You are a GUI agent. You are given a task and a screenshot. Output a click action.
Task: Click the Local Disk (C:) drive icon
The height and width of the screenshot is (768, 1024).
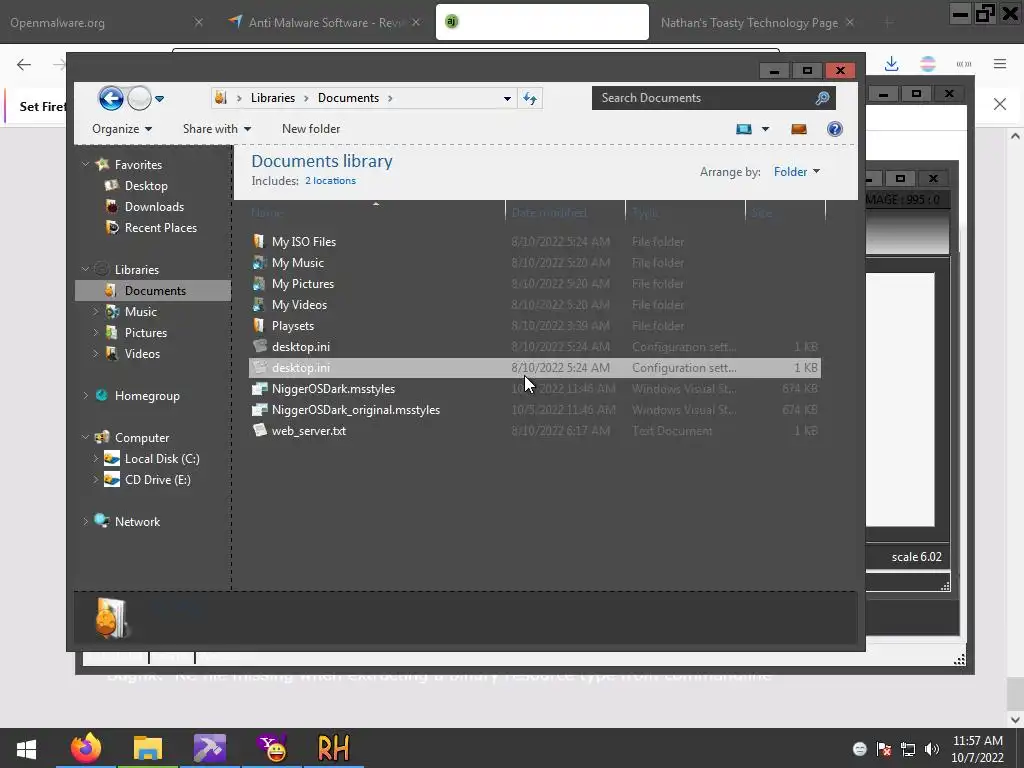coord(112,458)
